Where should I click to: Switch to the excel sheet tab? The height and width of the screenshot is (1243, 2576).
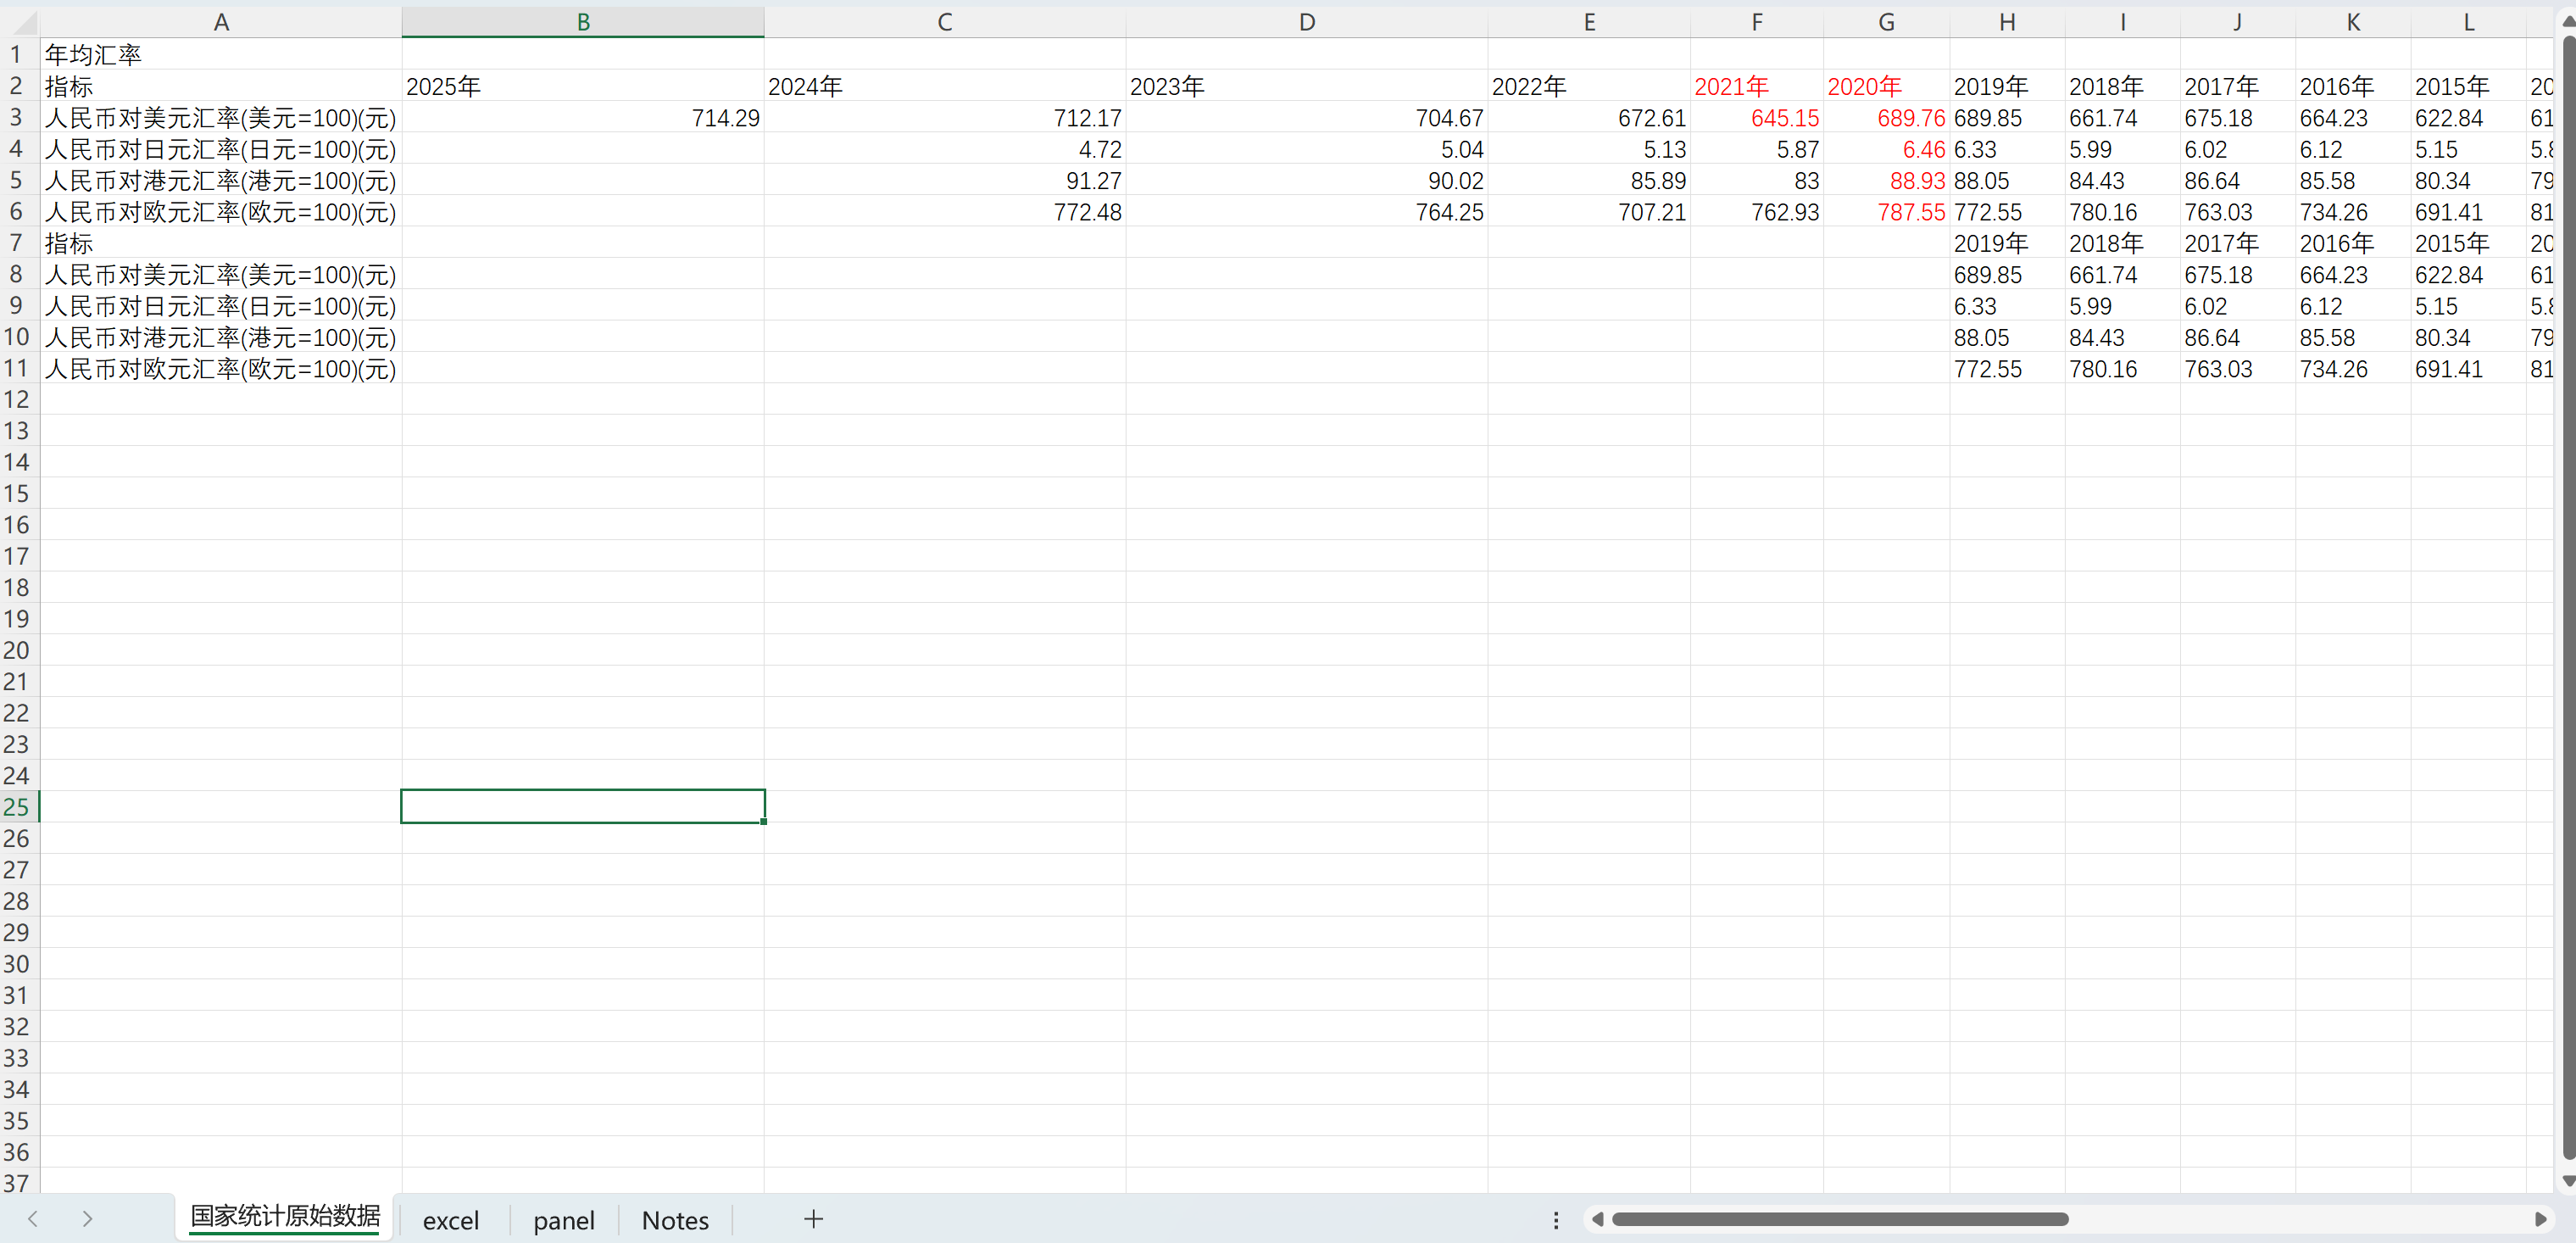point(450,1220)
